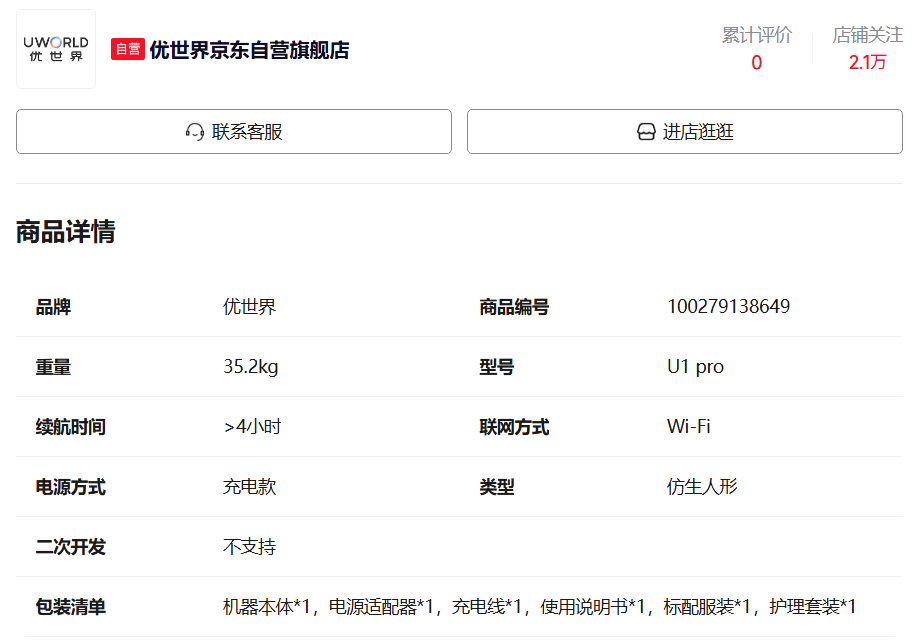Image resolution: width=920 pixels, height=642 pixels.
Task: Click the weight value 35.2kg
Action: pyautogui.click(x=251, y=367)
